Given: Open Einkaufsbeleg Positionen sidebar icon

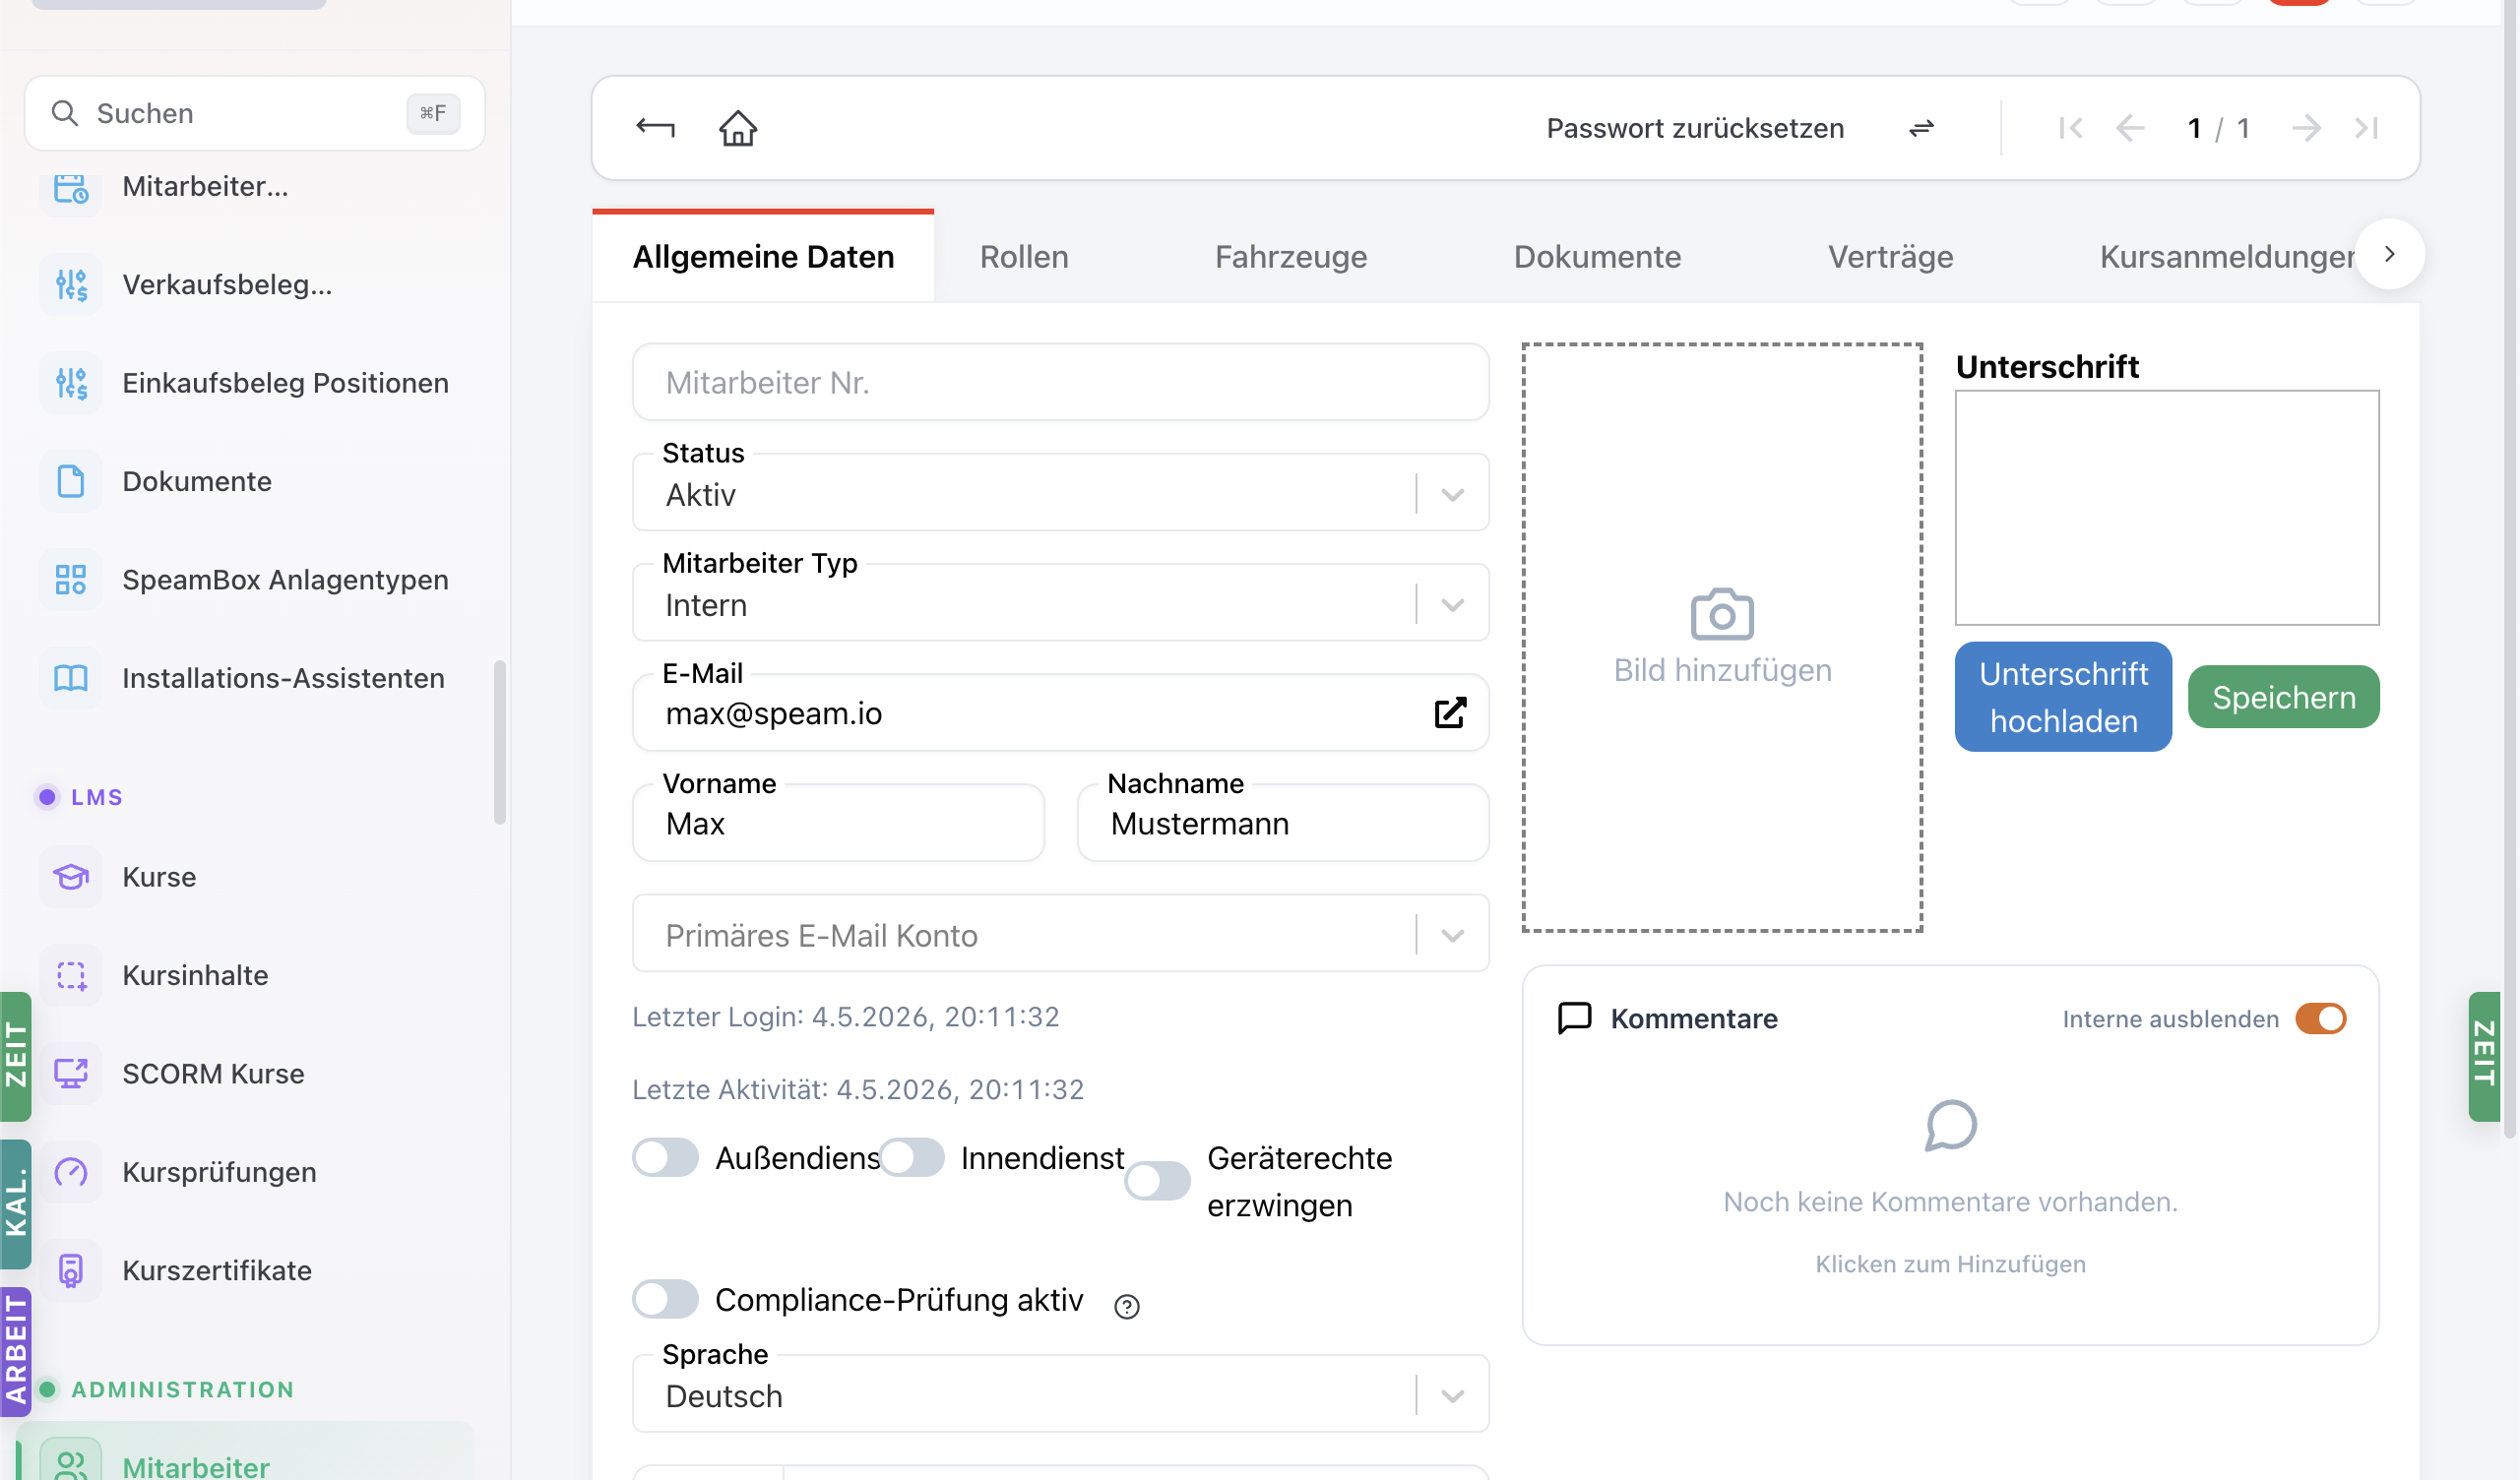Looking at the screenshot, I should point(71,383).
